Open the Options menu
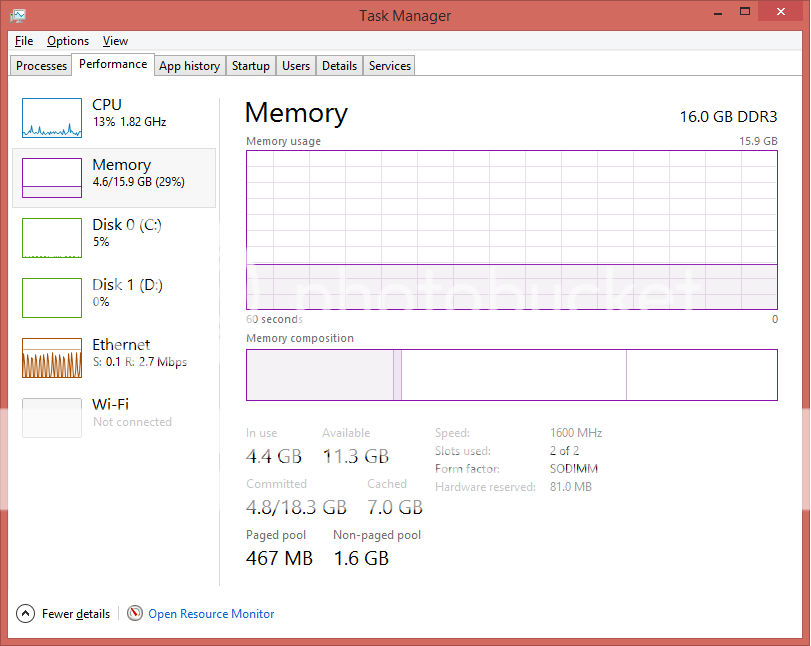This screenshot has height=646, width=811. click(67, 40)
